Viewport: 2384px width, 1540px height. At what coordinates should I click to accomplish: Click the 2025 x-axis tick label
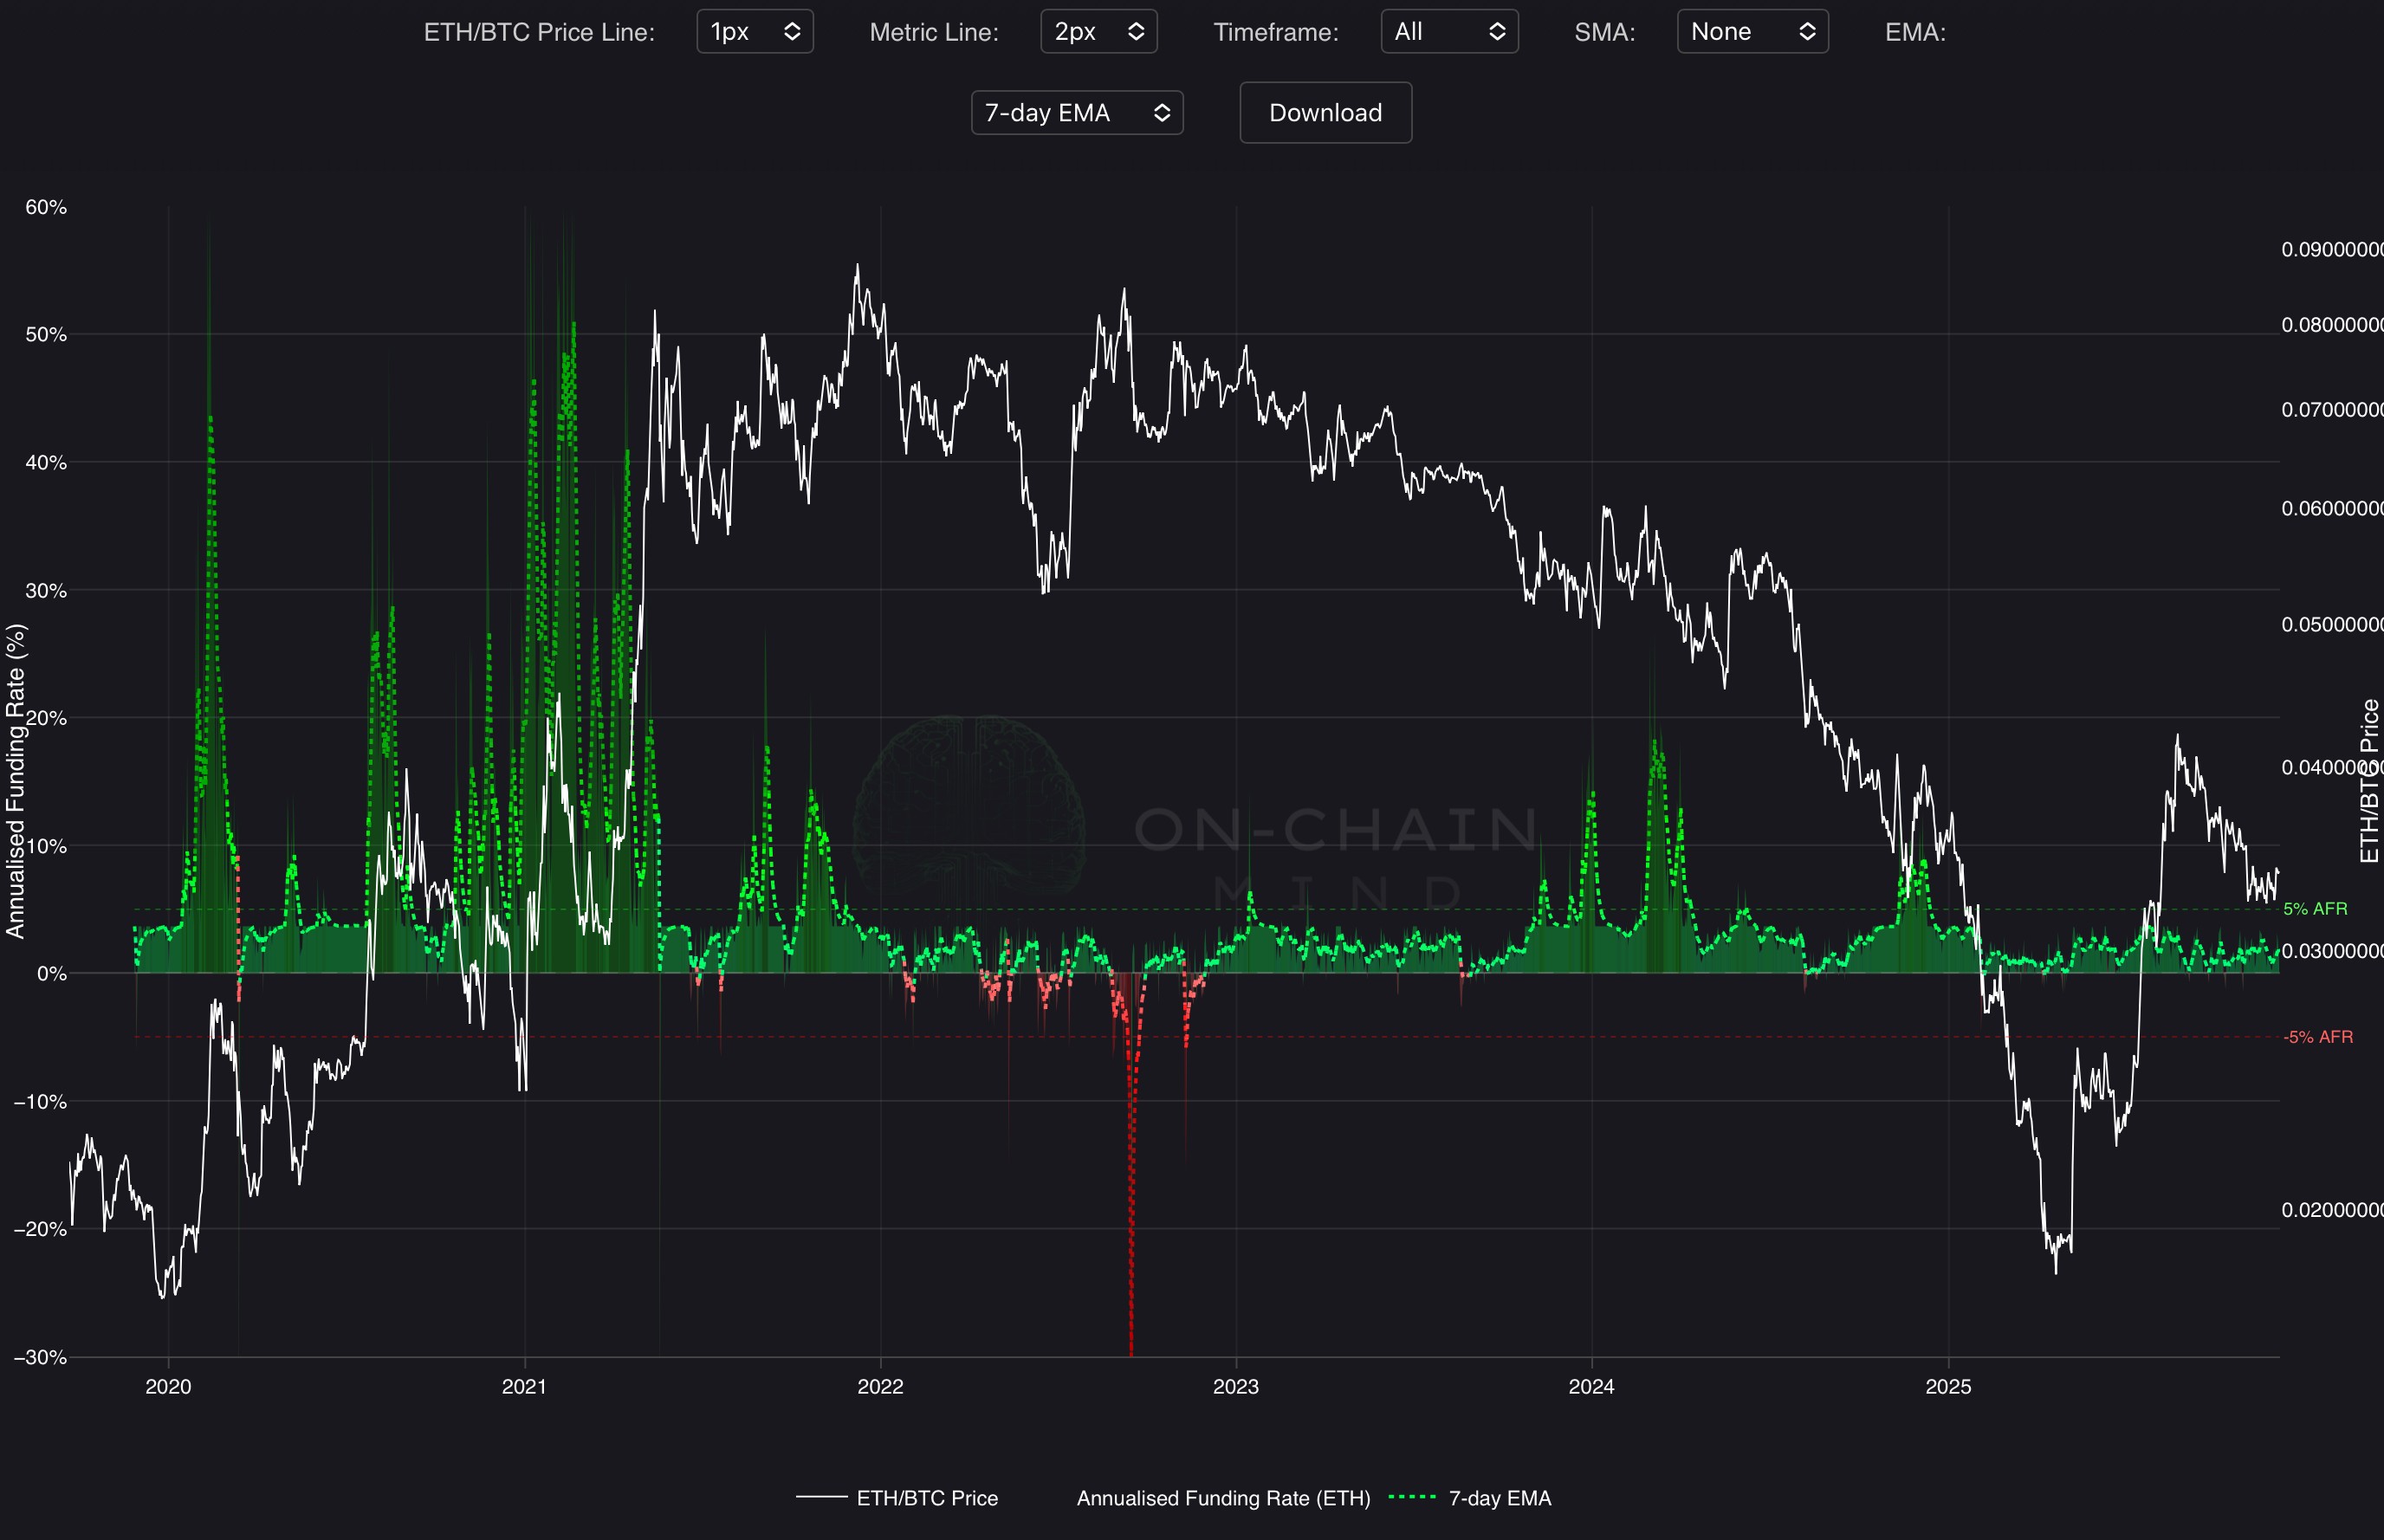(1947, 1387)
